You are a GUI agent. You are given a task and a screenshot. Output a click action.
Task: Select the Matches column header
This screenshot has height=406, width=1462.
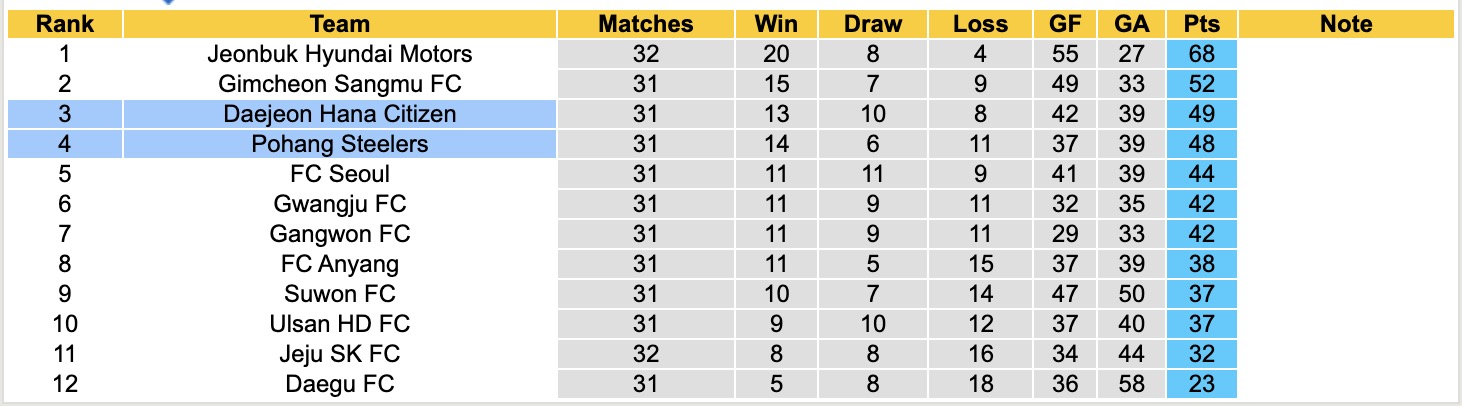point(646,24)
